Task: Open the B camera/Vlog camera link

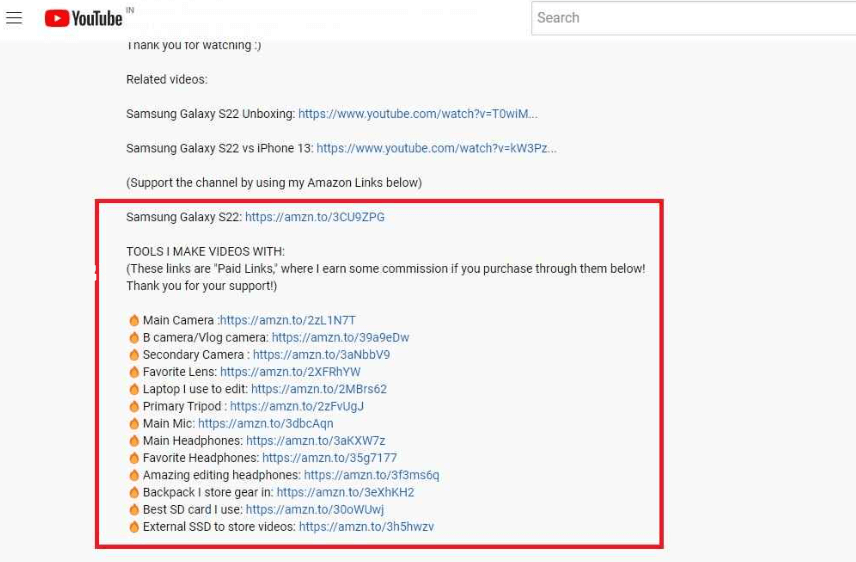Action: (340, 338)
